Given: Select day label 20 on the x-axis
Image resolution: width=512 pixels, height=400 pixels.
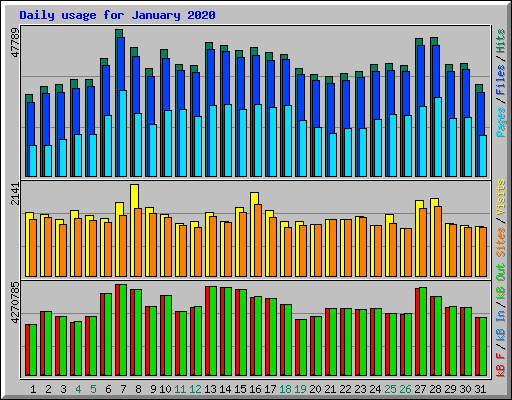Looking at the screenshot, I should point(315,389).
